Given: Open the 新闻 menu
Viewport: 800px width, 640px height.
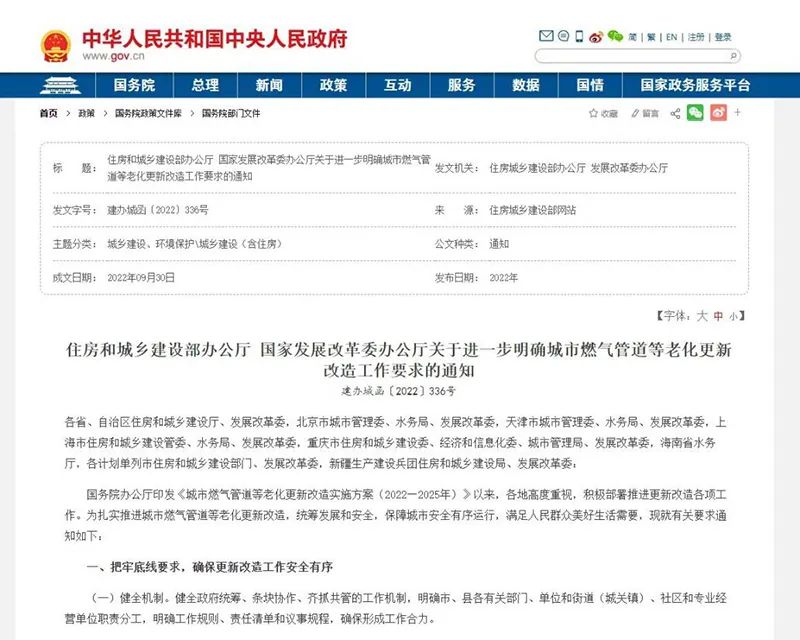Looking at the screenshot, I should point(269,85).
